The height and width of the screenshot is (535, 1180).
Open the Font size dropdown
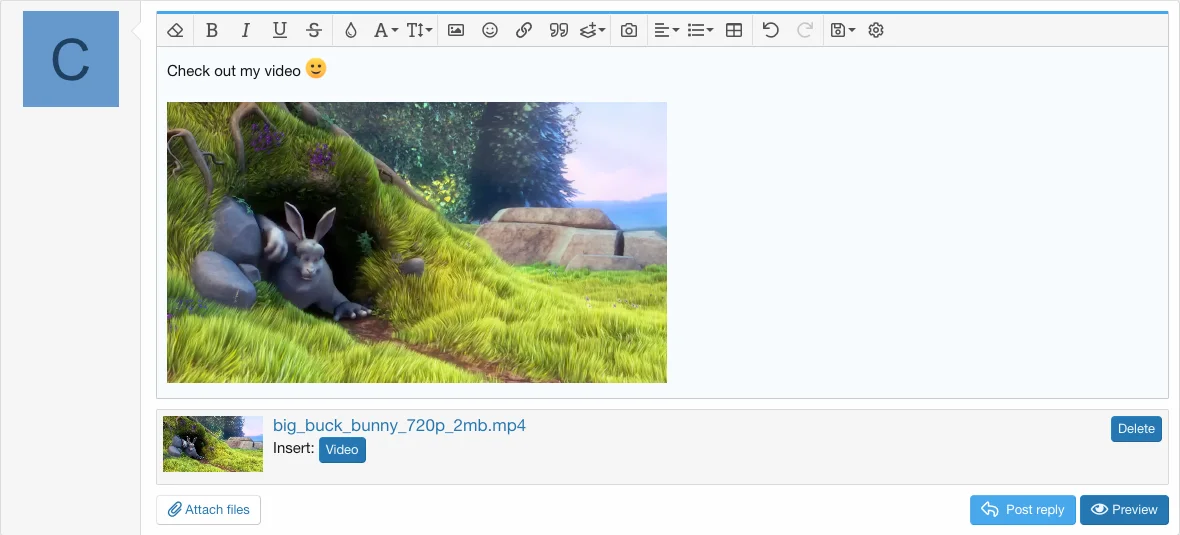point(419,30)
